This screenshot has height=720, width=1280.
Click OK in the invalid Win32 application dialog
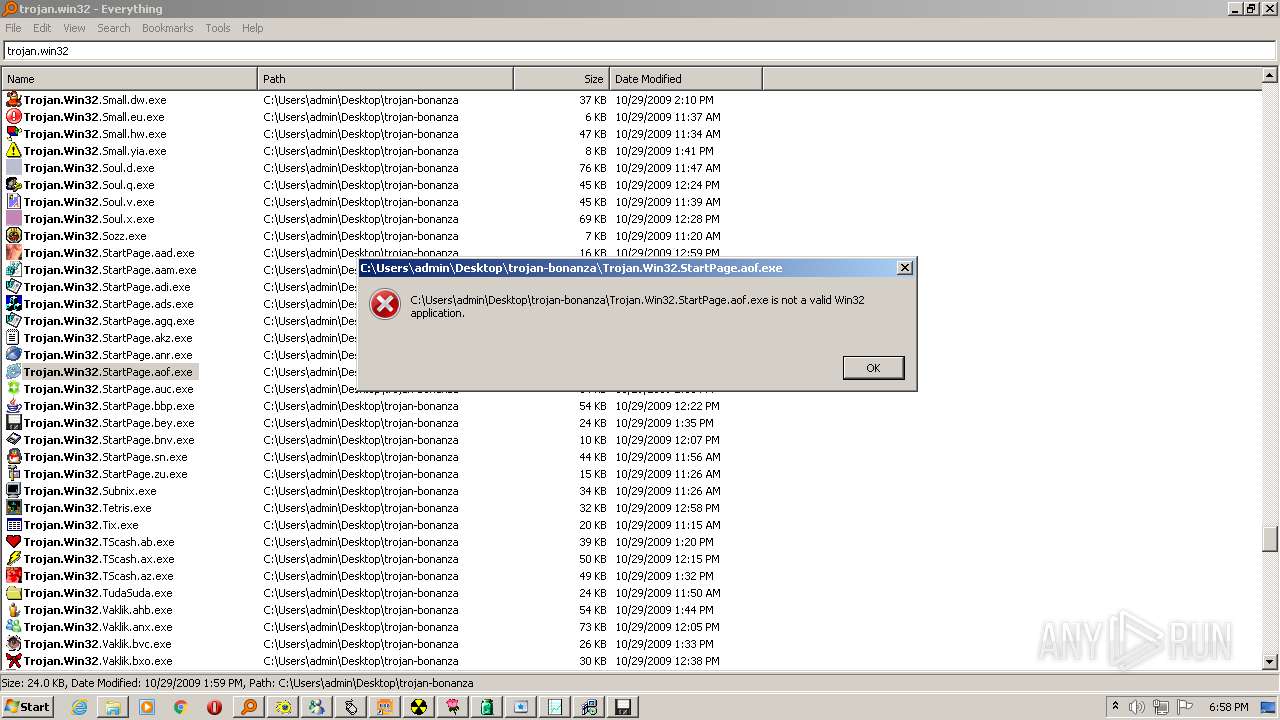[873, 368]
